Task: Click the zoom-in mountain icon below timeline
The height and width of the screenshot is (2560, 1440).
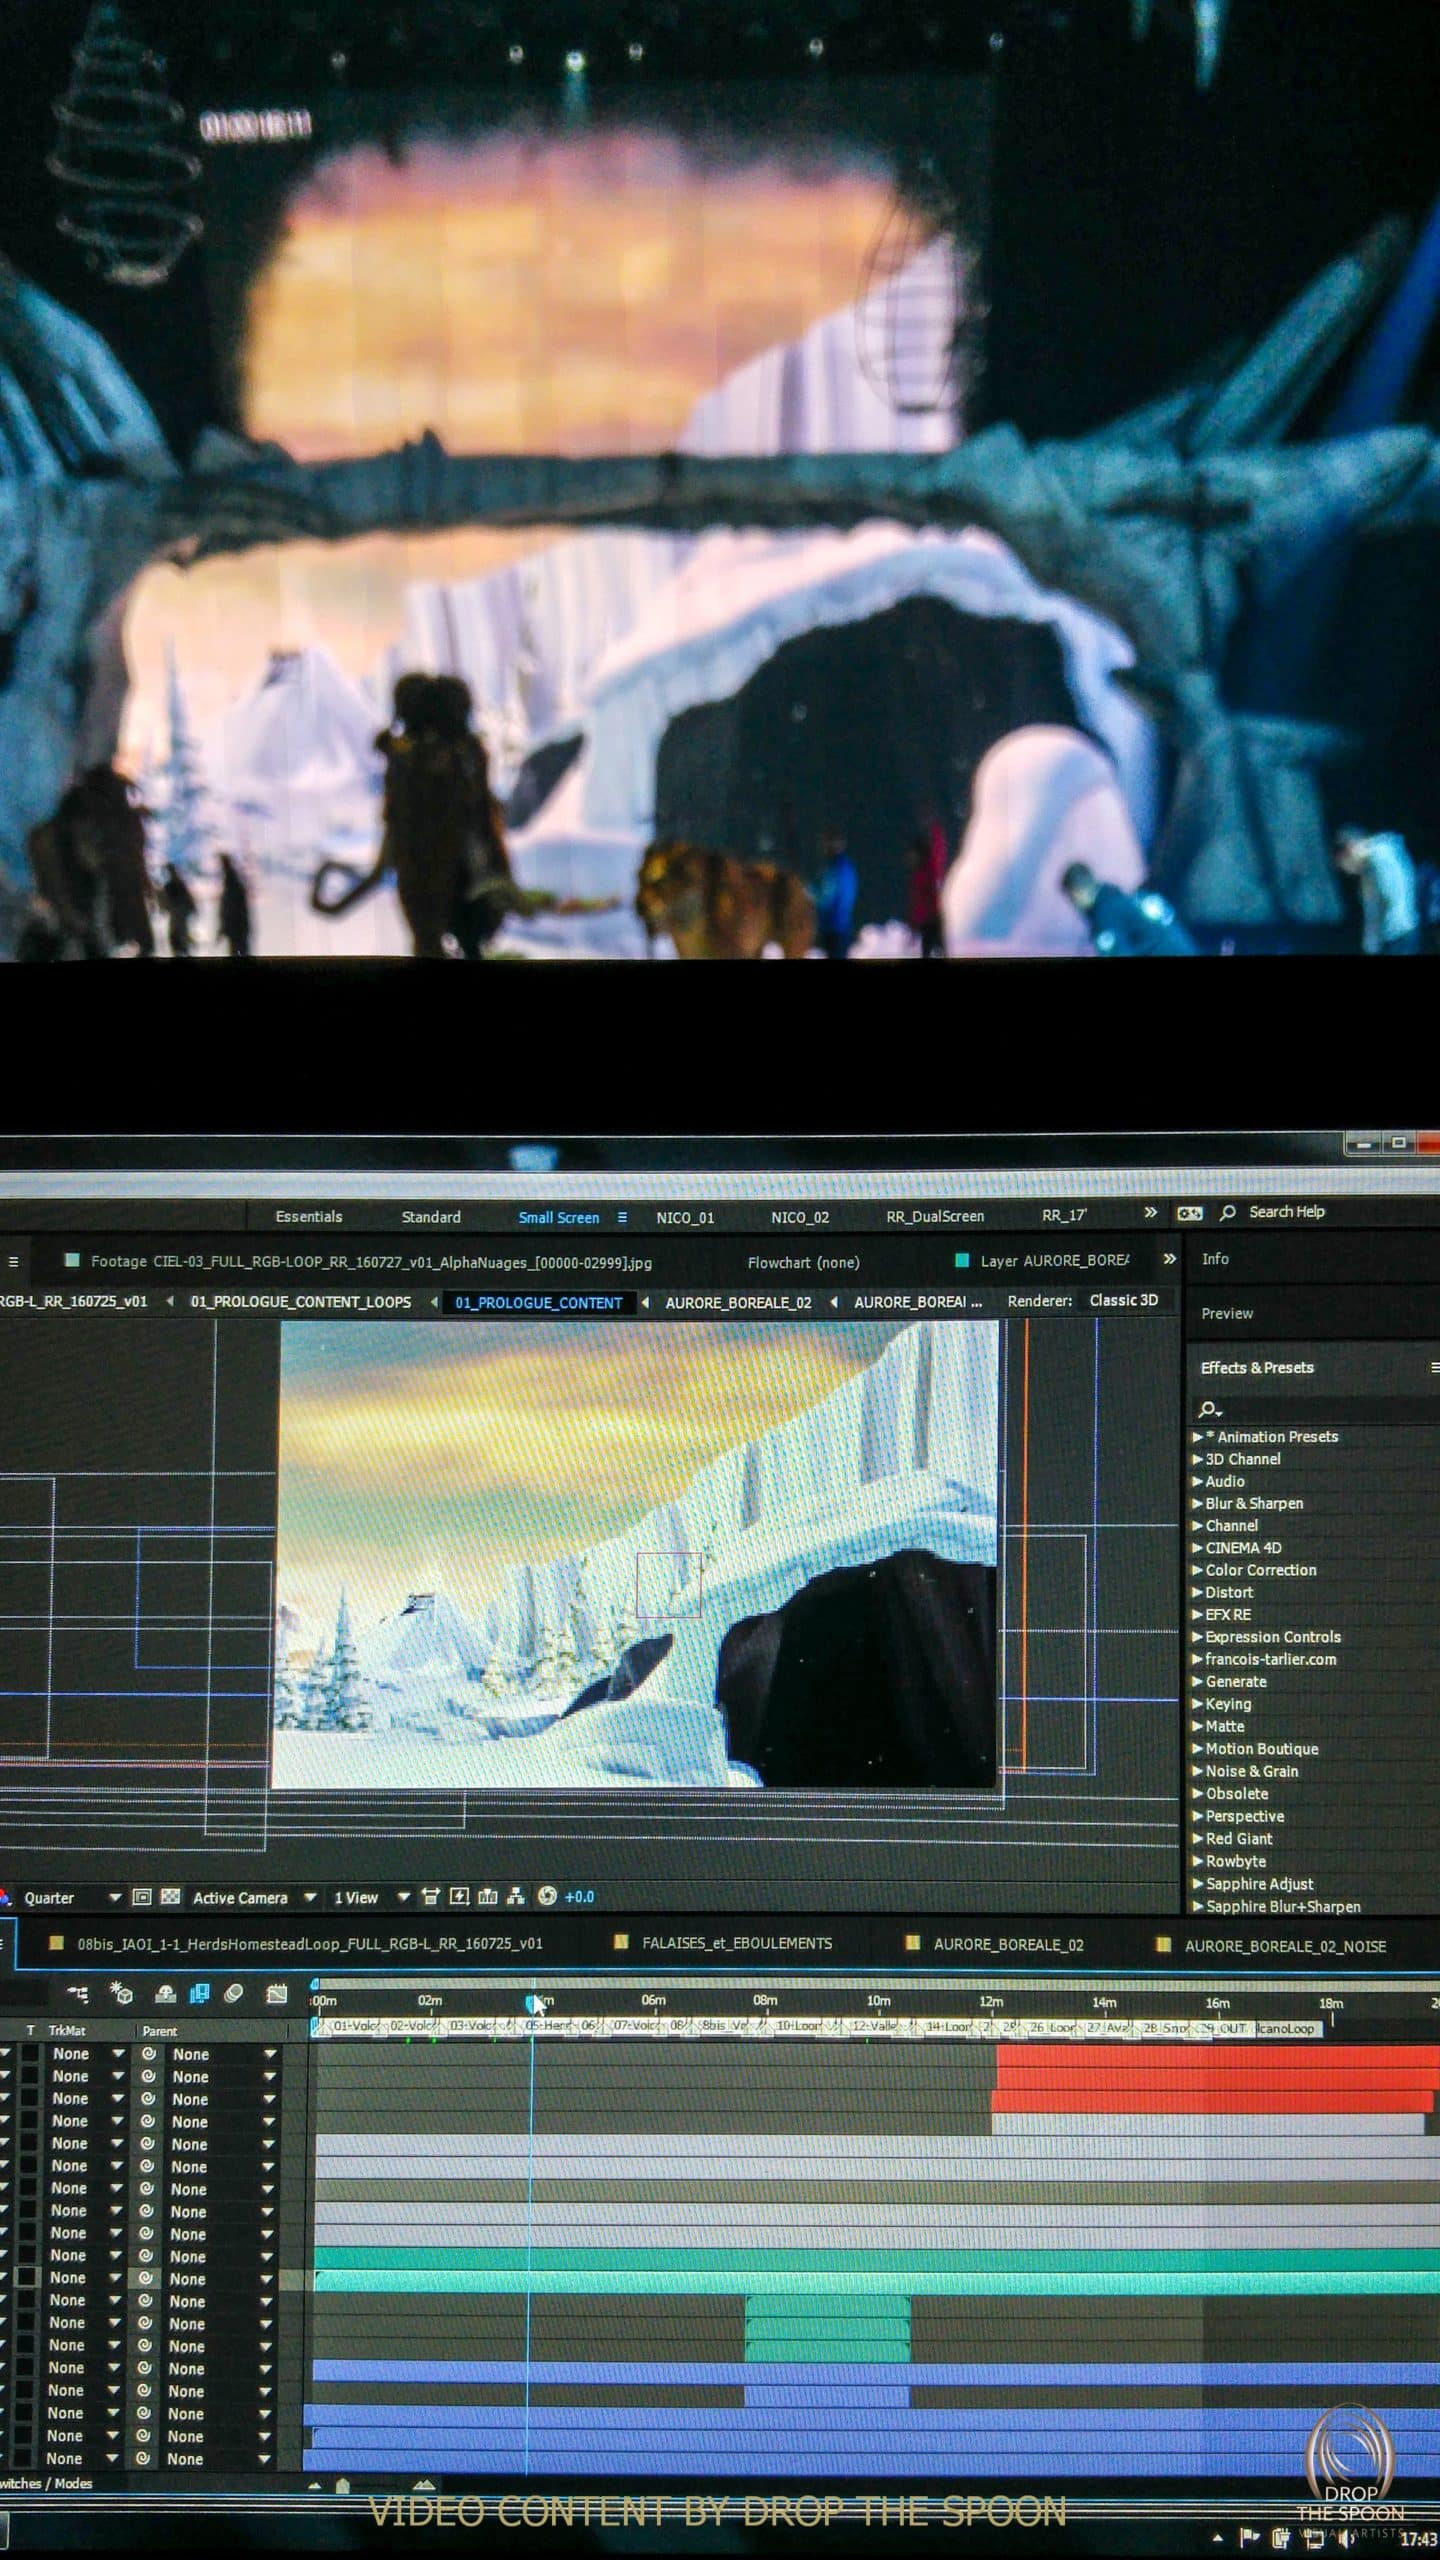Action: (424, 2485)
